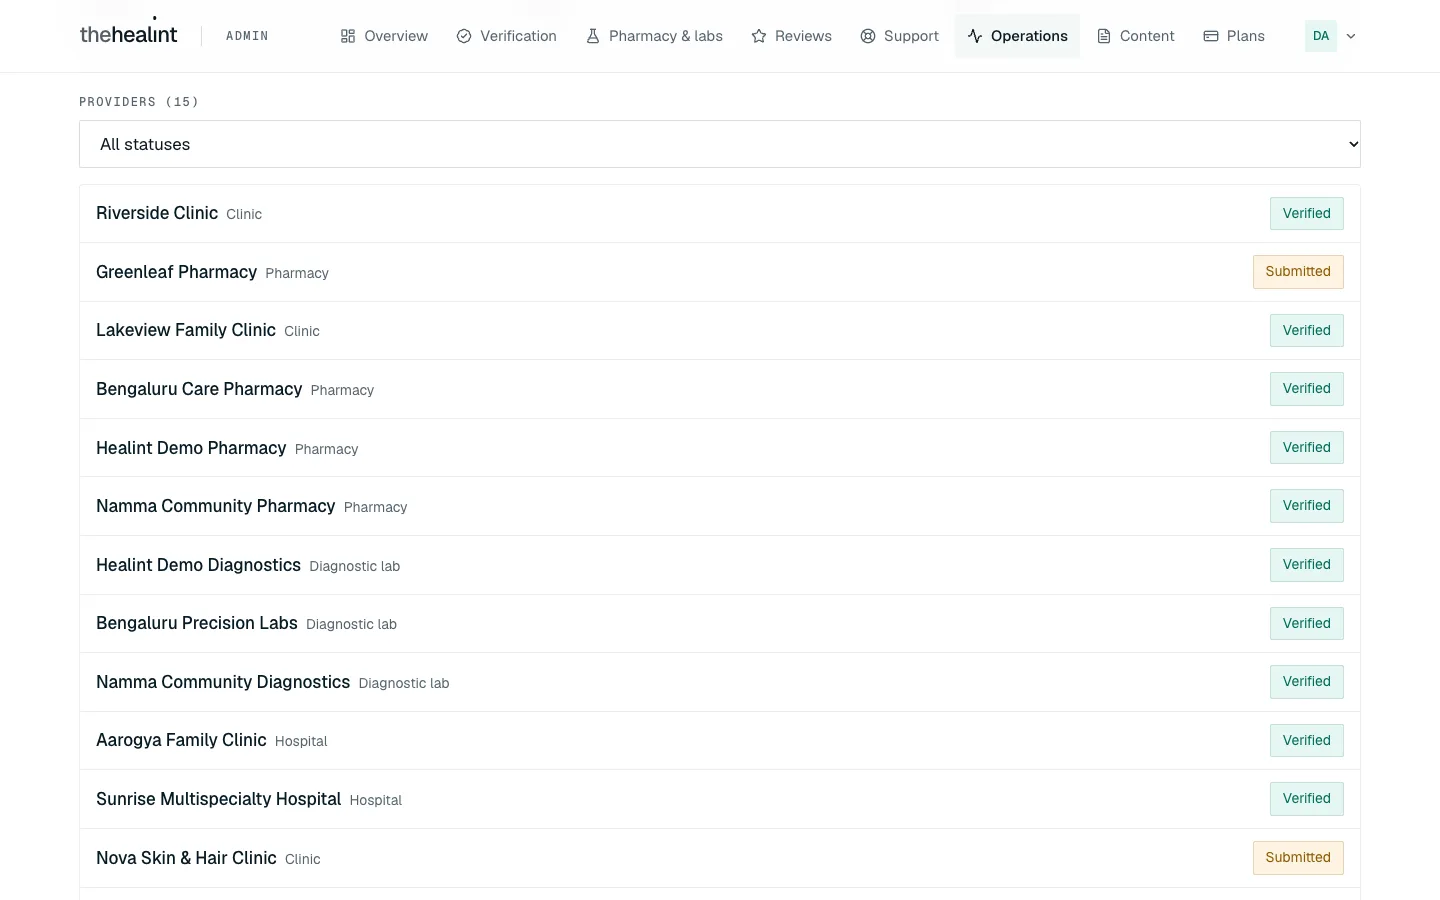Open Nova Skin & Hair Clinic row
The image size is (1440, 900).
[720, 858]
